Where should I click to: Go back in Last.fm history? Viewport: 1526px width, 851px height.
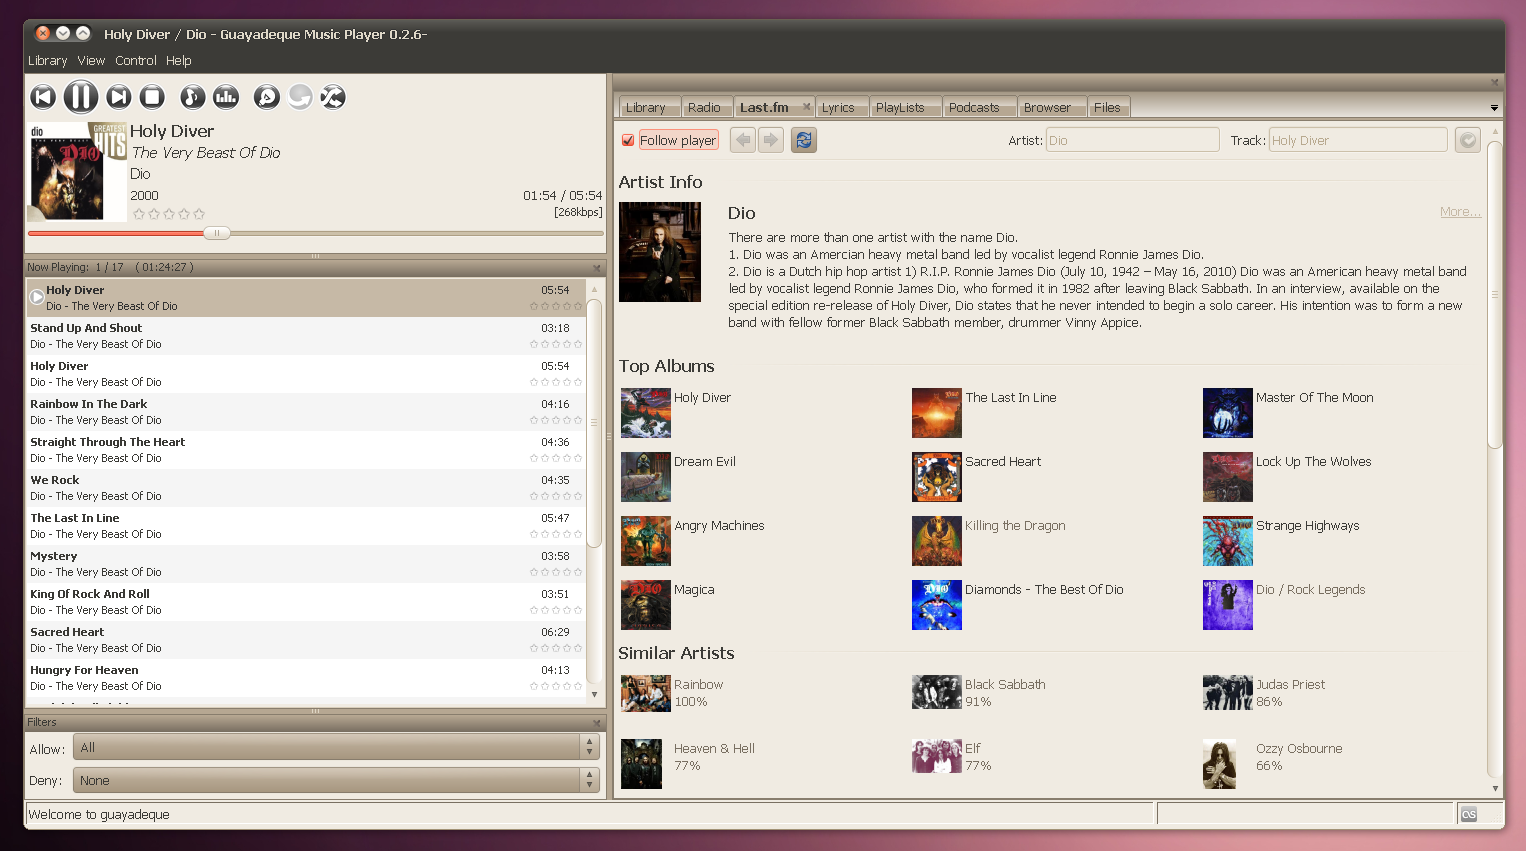(743, 140)
